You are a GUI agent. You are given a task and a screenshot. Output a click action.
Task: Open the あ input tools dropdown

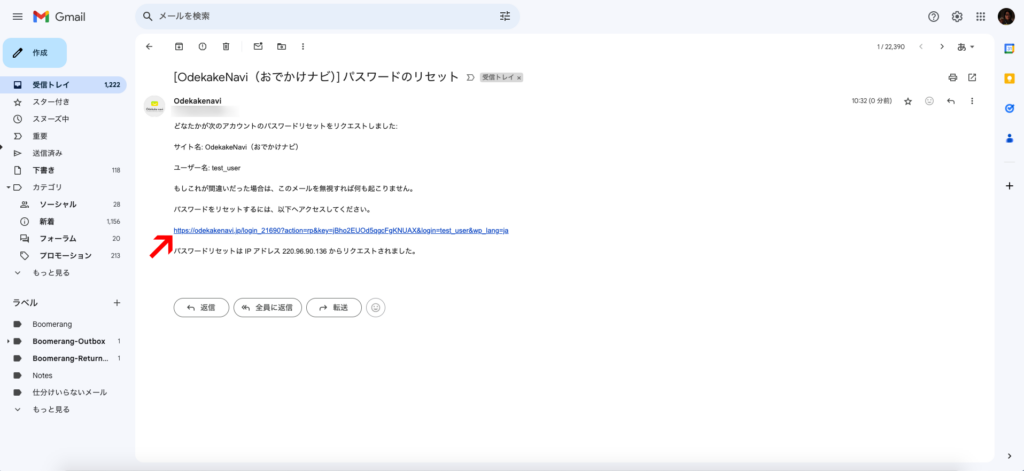966,46
